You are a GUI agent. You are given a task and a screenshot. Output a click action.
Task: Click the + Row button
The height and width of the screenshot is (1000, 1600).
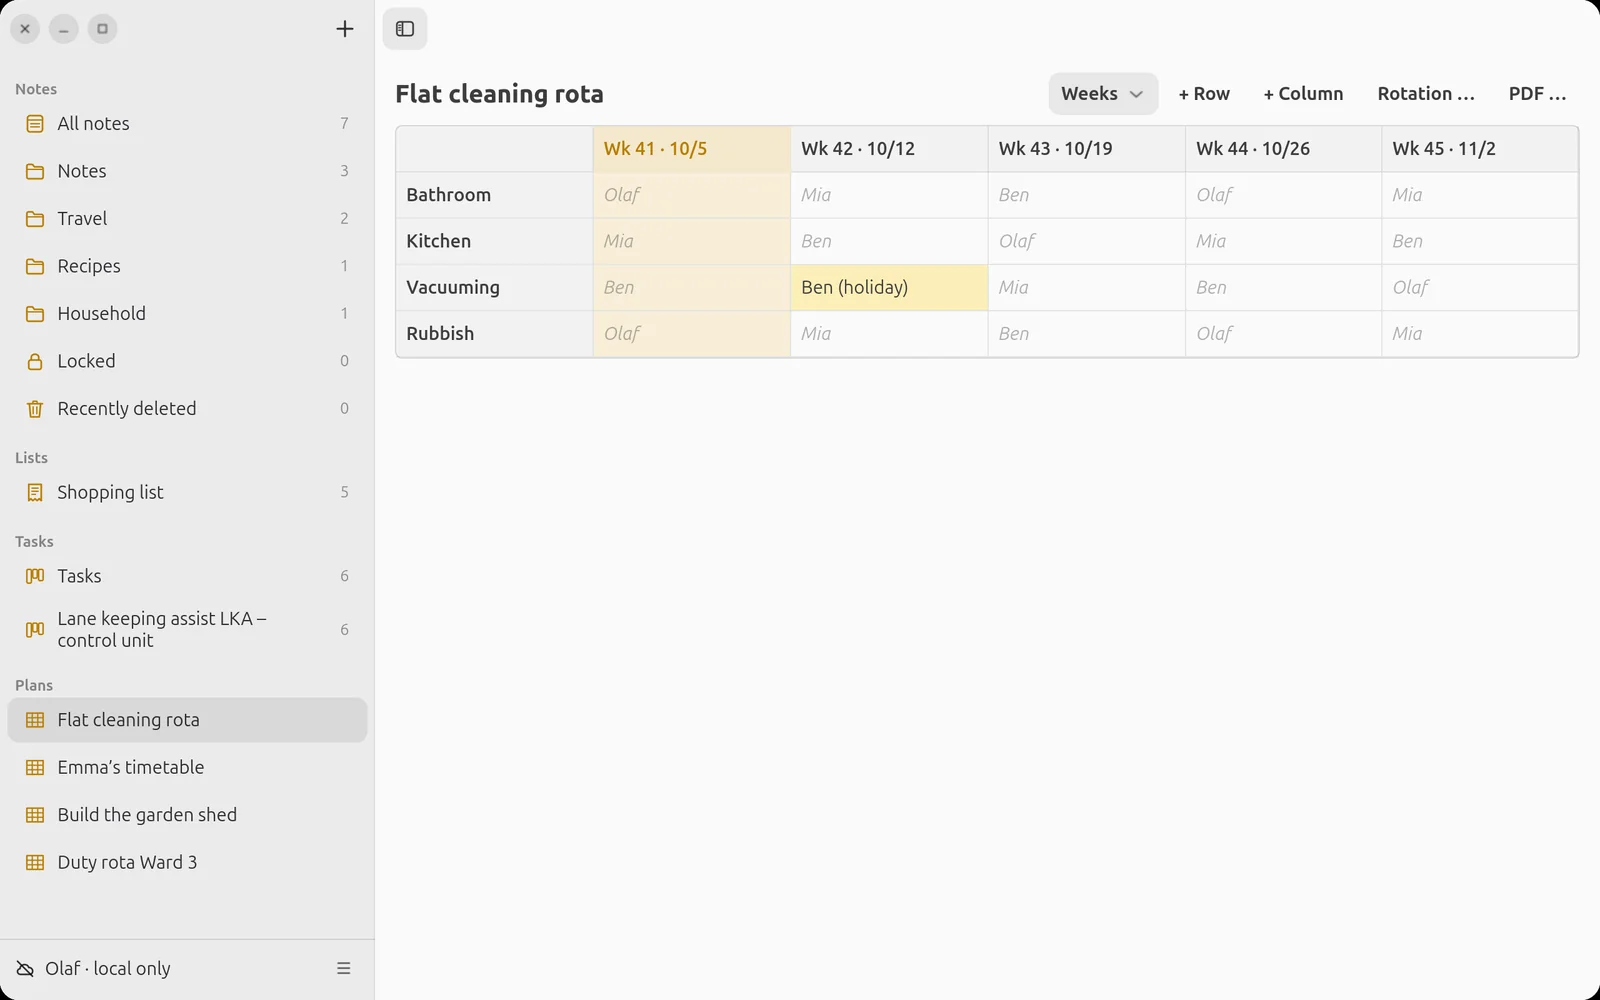tap(1204, 94)
